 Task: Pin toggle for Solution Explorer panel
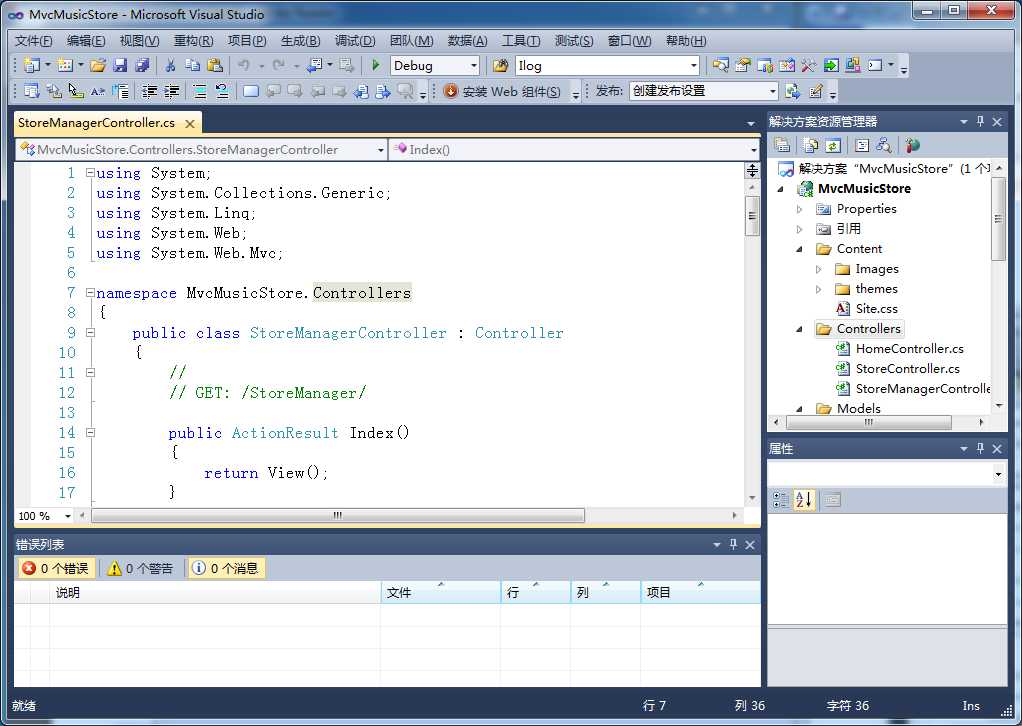(x=980, y=121)
